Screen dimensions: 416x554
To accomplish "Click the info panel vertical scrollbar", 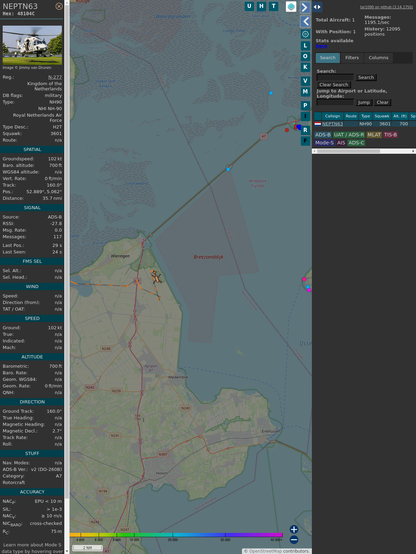I will click(67, 277).
